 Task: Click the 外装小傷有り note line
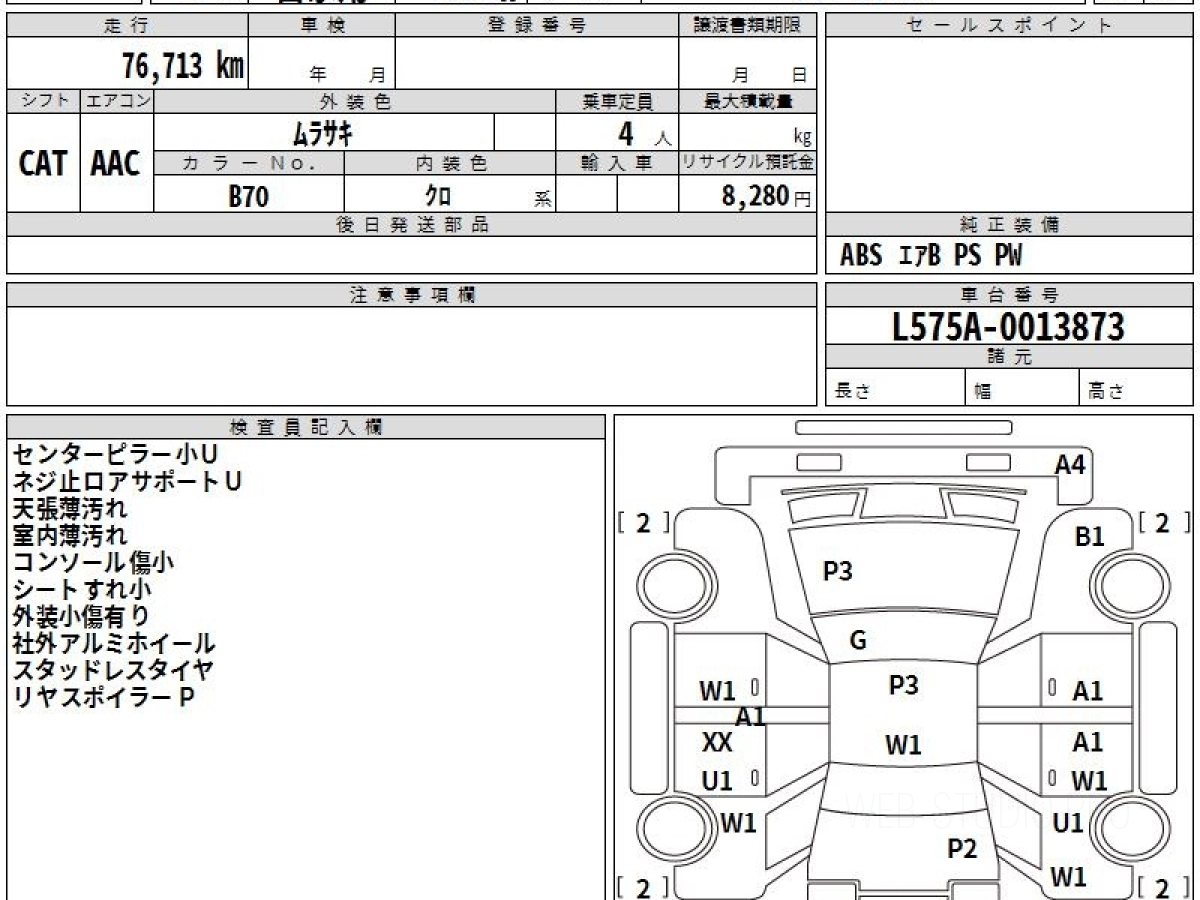pyautogui.click(x=81, y=617)
